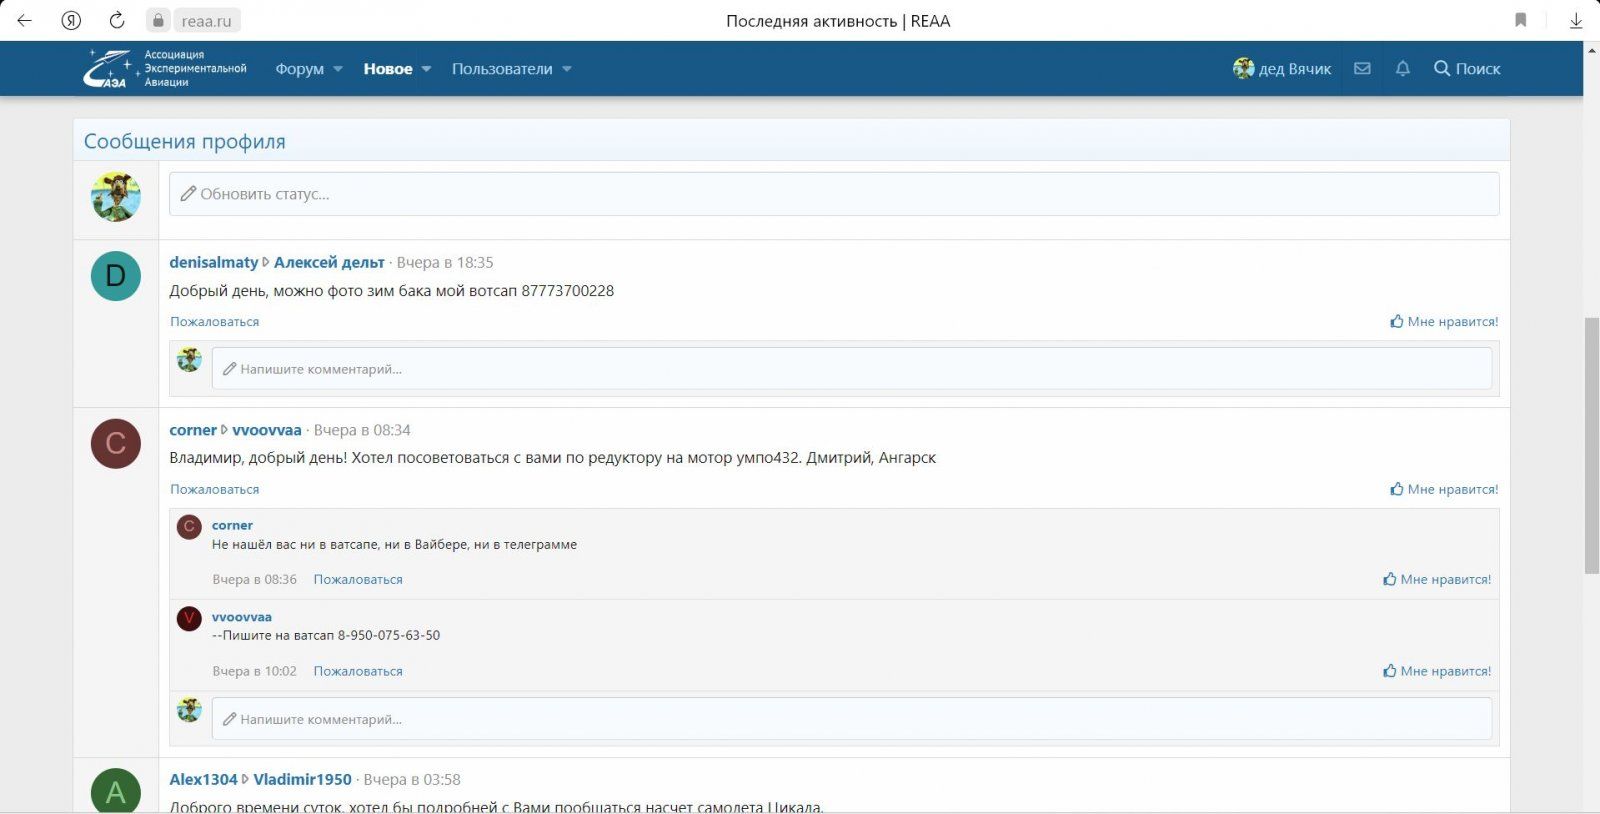Click the page vertical scrollbar thumb

pyautogui.click(x=1591, y=445)
